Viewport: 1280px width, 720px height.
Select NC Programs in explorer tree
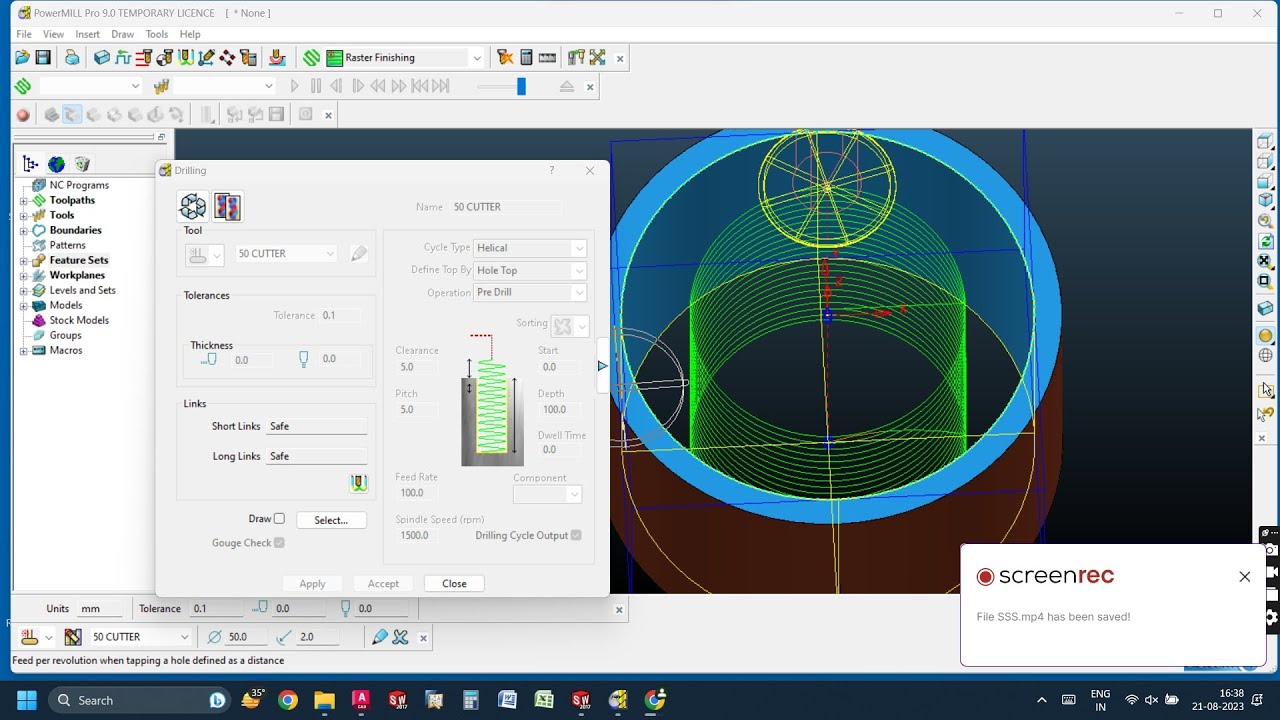pos(79,185)
